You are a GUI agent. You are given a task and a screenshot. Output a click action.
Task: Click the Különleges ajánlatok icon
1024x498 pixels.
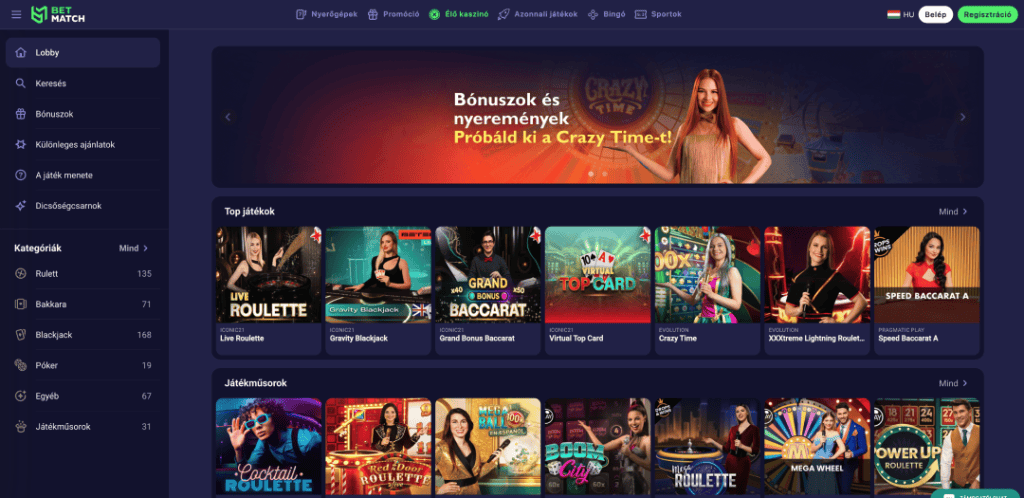tap(21, 145)
